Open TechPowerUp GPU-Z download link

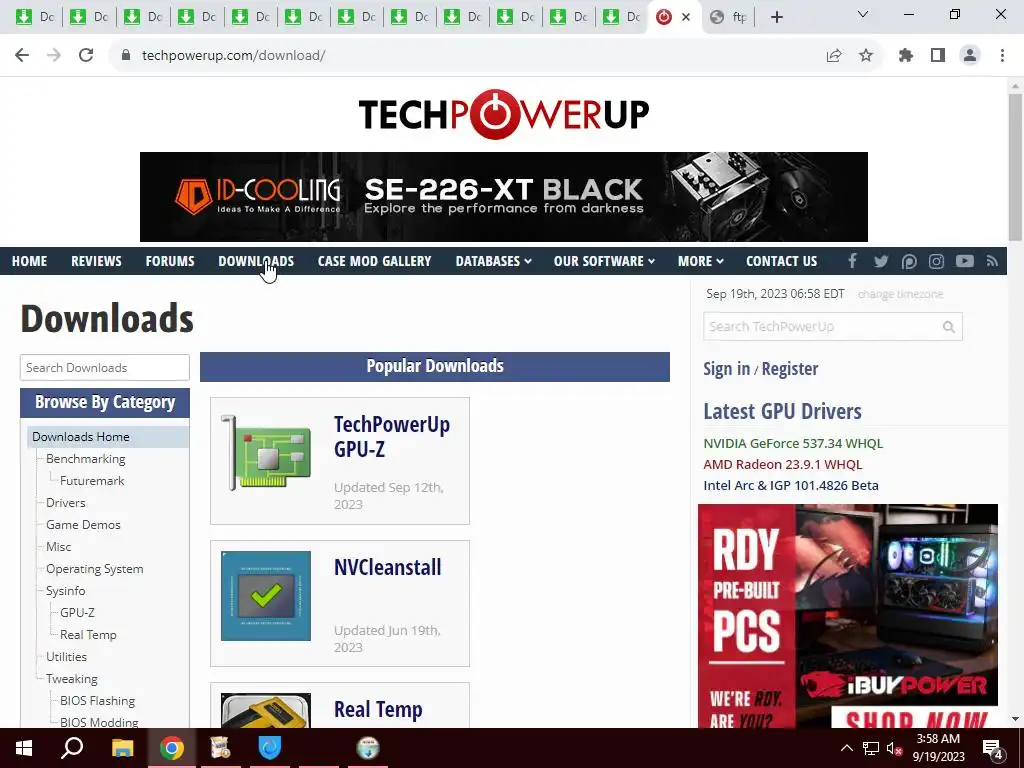[x=392, y=436]
